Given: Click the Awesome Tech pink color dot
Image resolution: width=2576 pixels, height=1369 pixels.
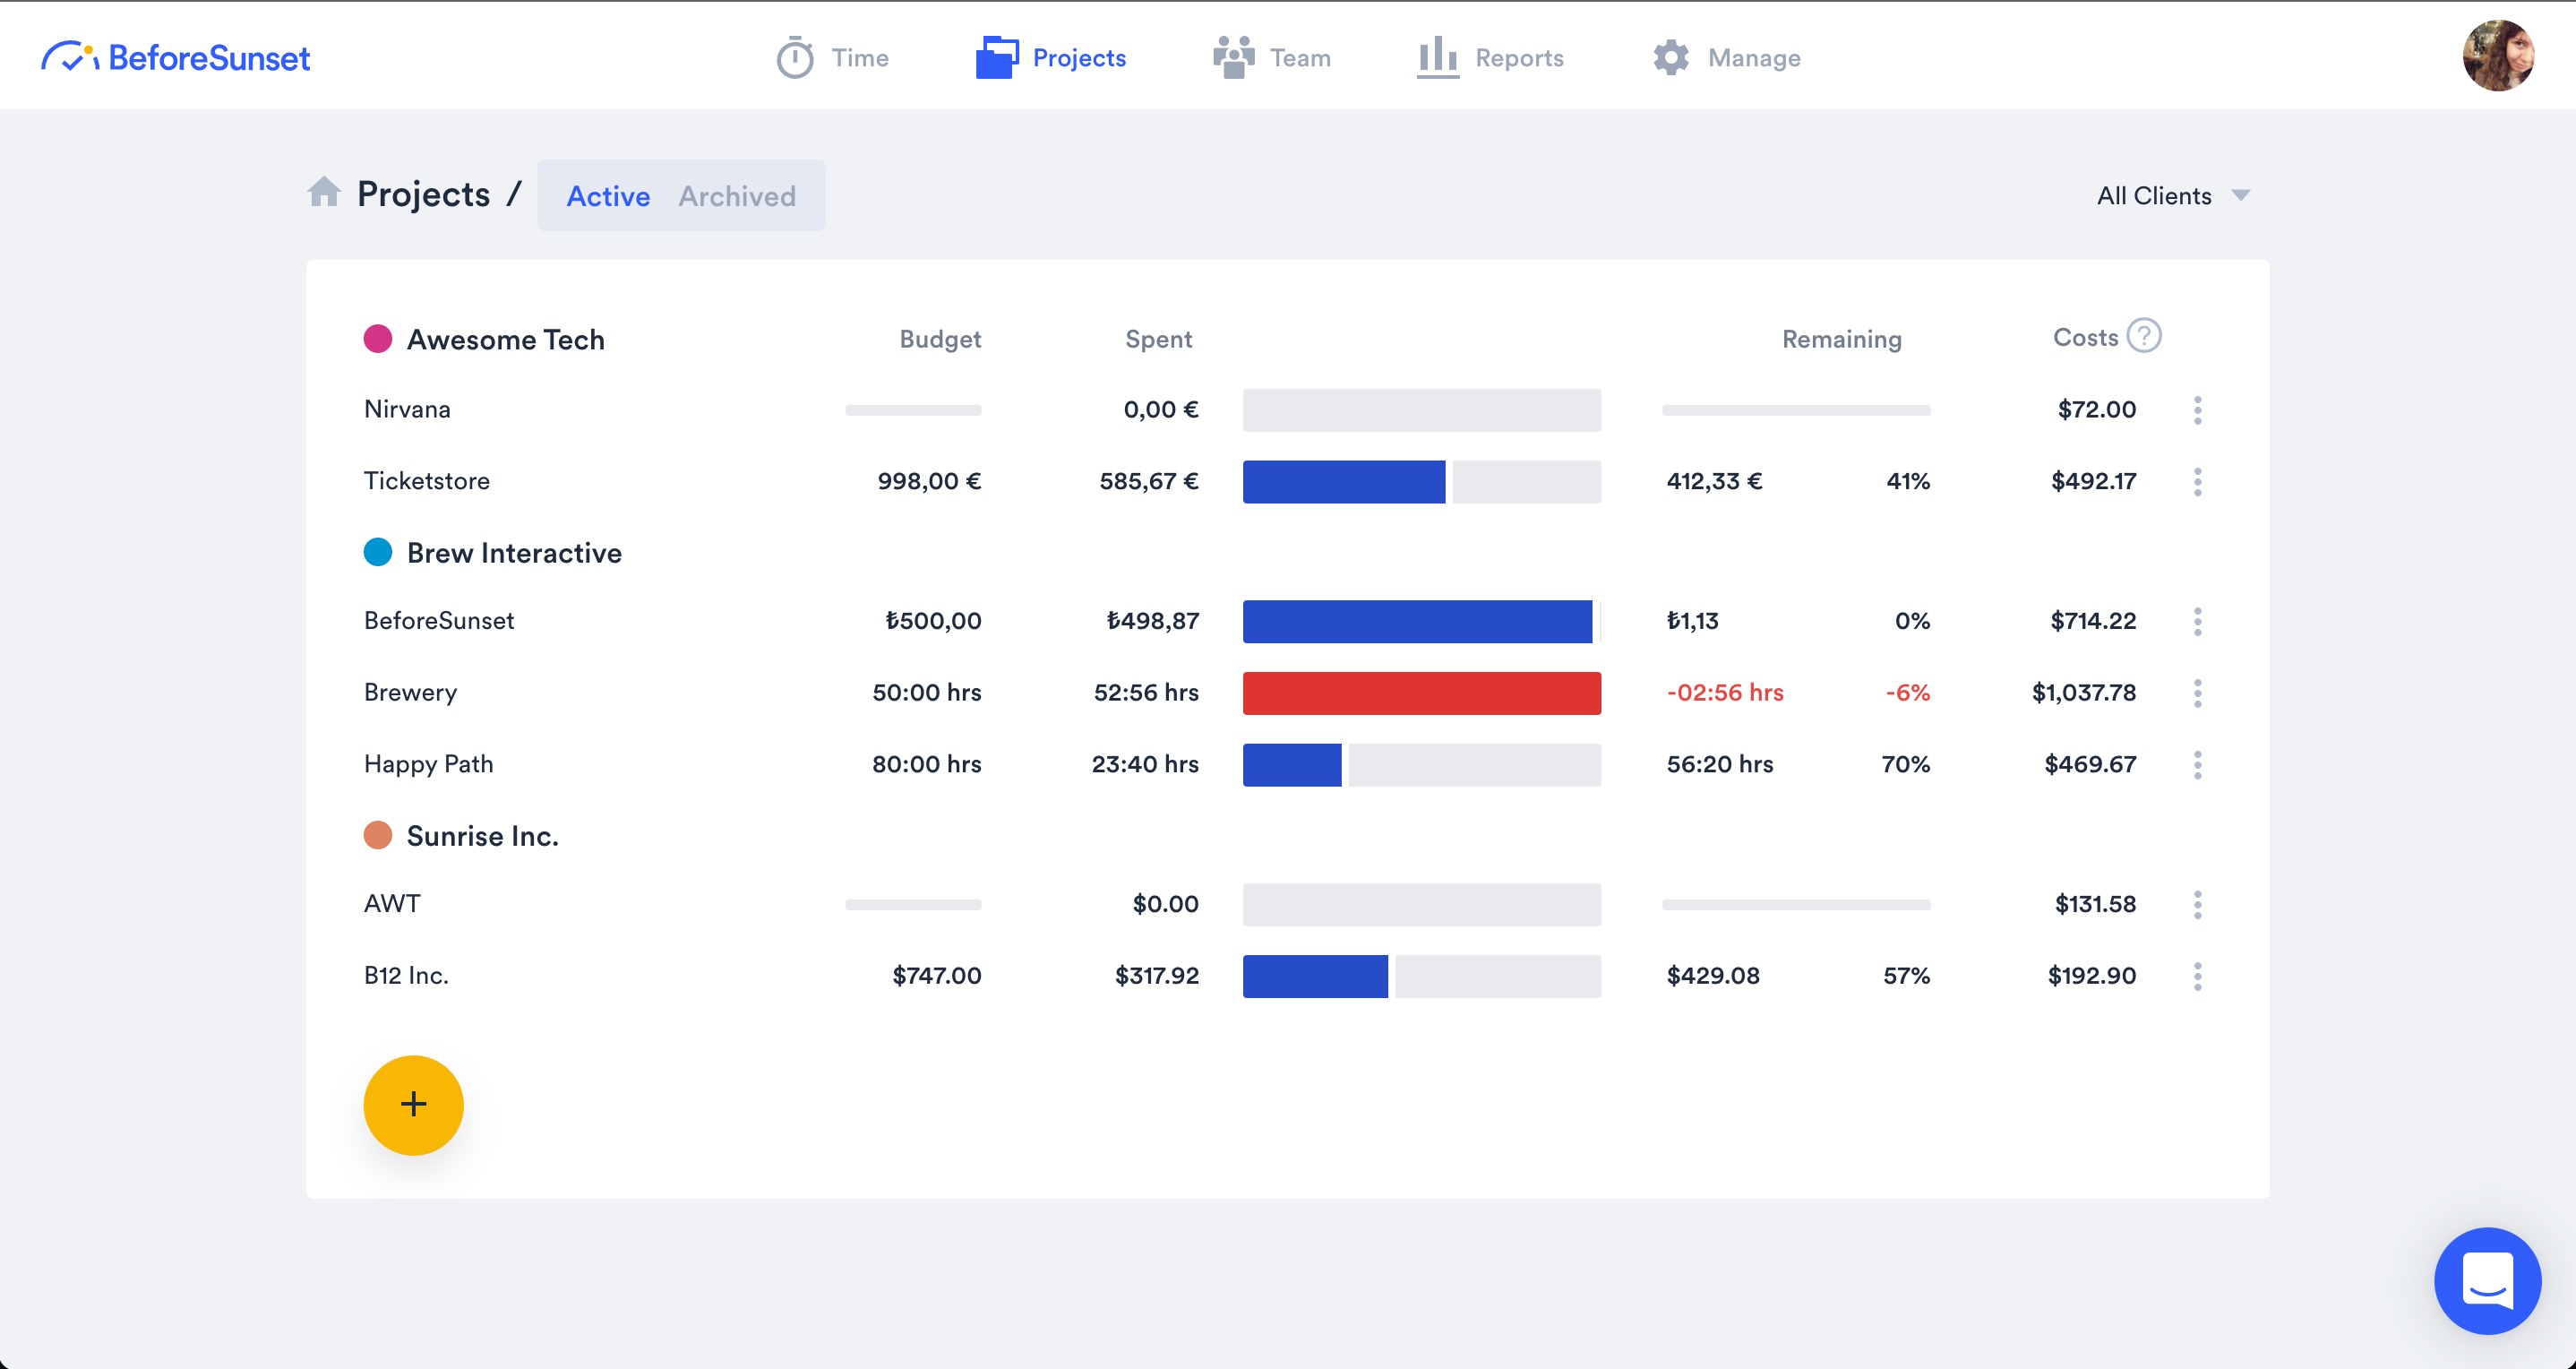Looking at the screenshot, I should (x=377, y=339).
